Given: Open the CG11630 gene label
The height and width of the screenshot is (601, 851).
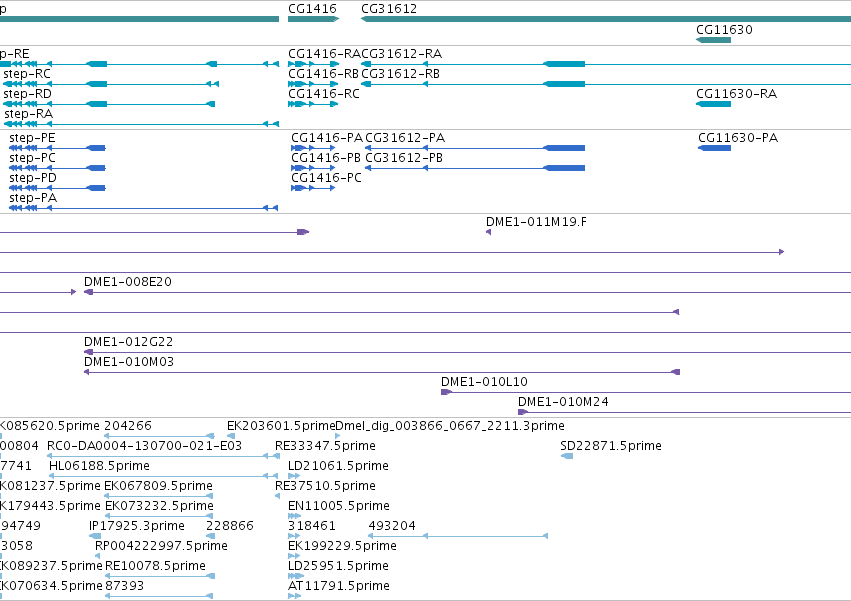Looking at the screenshot, I should tap(724, 30).
